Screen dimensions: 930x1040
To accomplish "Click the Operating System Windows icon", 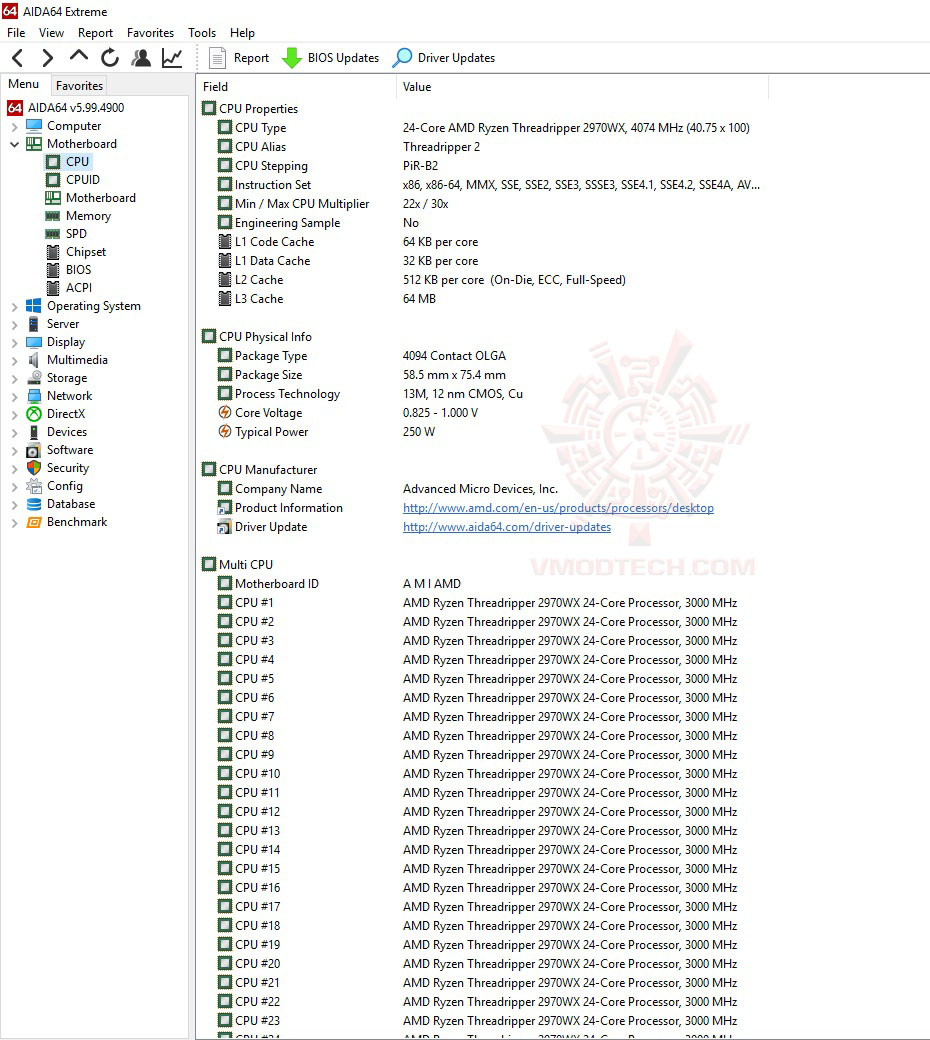I will [x=34, y=306].
